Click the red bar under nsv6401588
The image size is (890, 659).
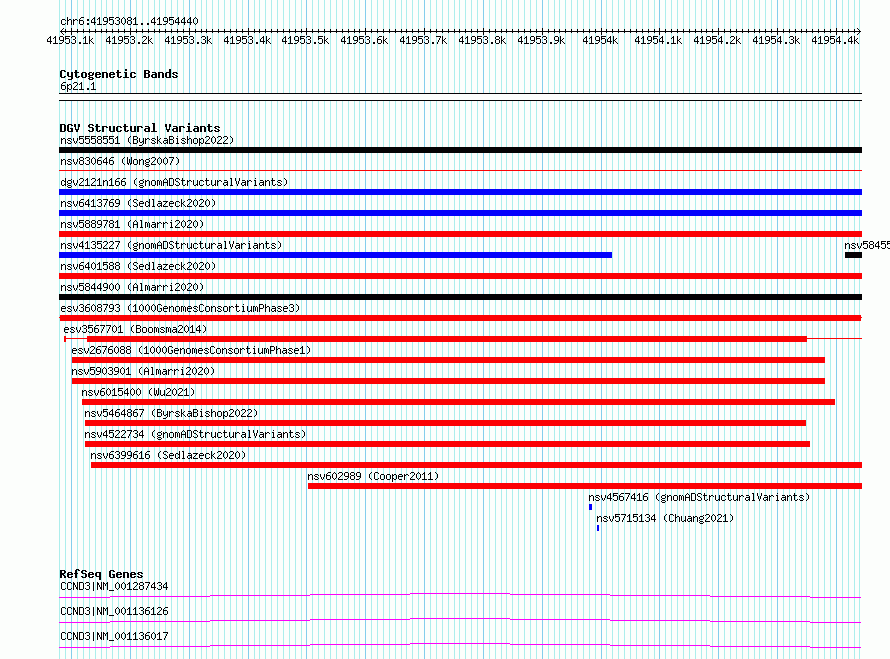460,276
